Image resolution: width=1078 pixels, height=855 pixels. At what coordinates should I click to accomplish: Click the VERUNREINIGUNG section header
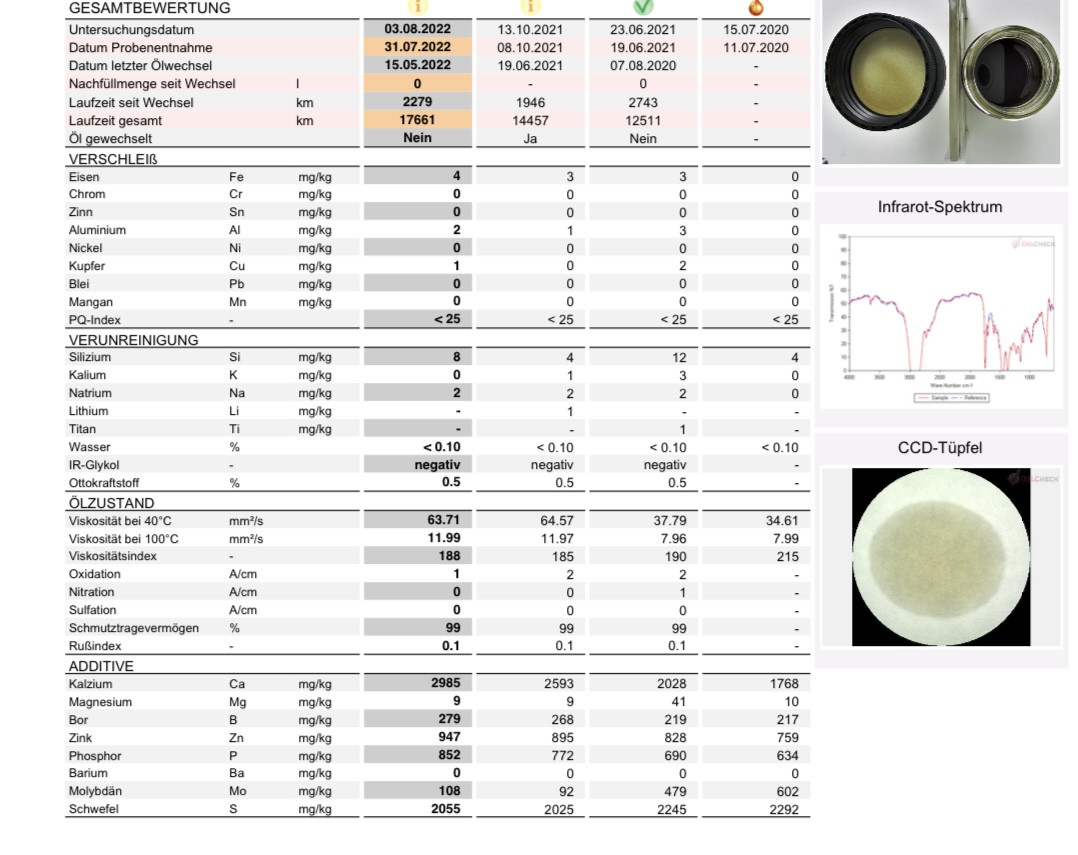pyautogui.click(x=133, y=340)
